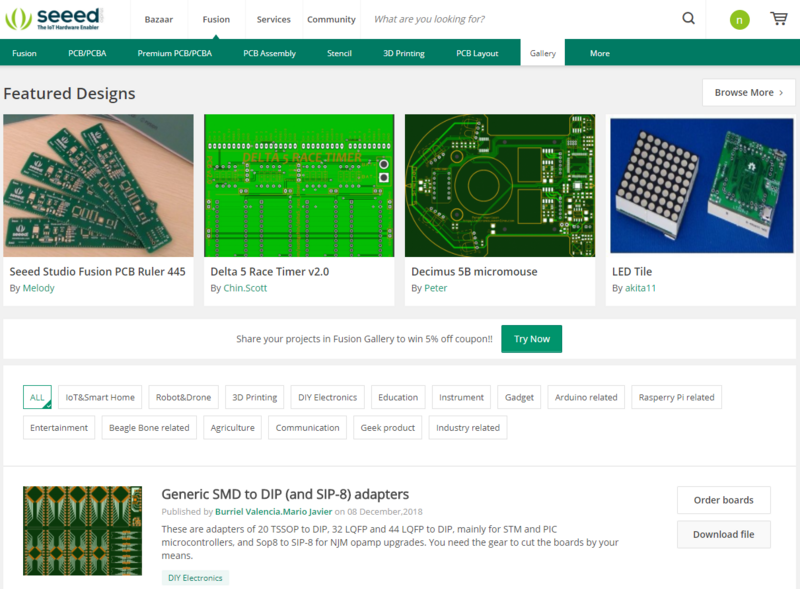Open the Premium PCB/PCBA tab

coord(174,53)
